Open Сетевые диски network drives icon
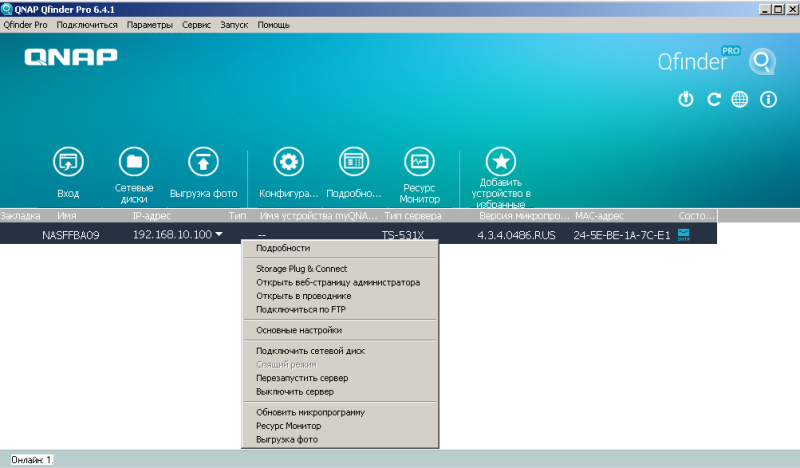The width and height of the screenshot is (800, 468). [x=134, y=162]
